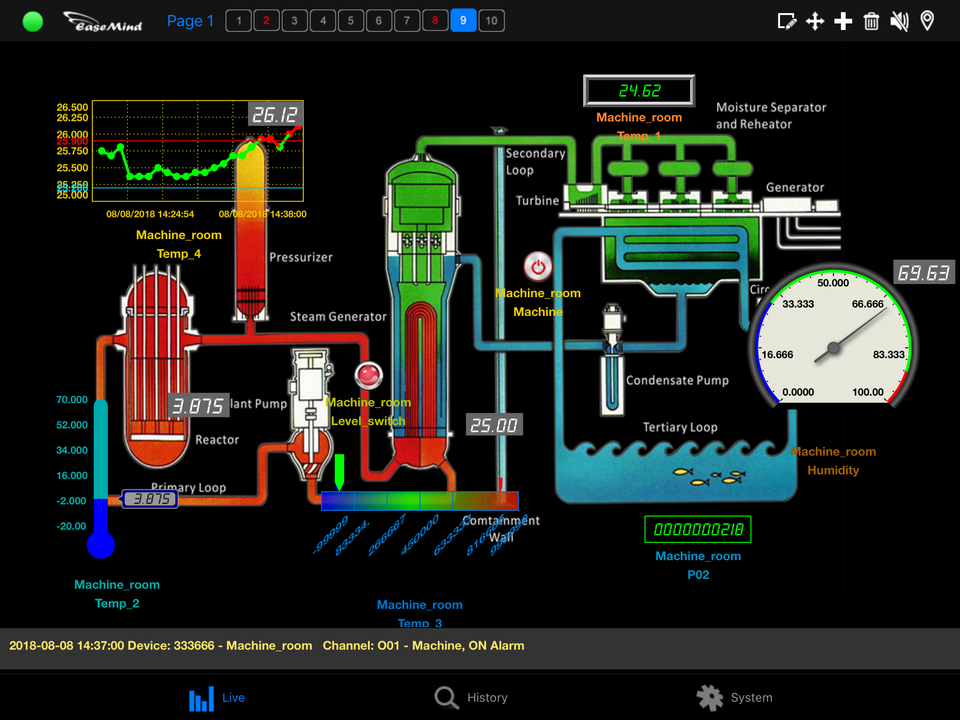This screenshot has width=960, height=720.
Task: Click the plus icon to add widget
Action: (843, 21)
